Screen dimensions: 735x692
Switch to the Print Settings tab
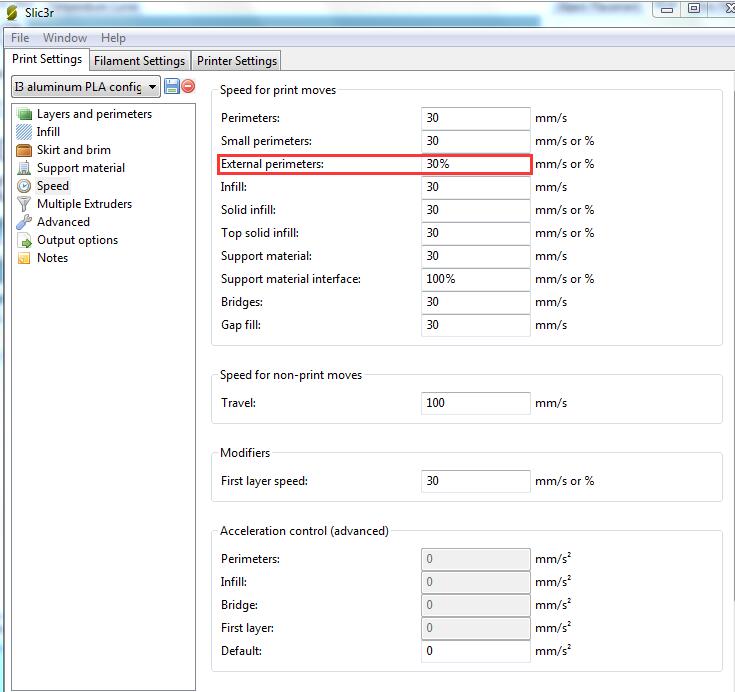[47, 59]
